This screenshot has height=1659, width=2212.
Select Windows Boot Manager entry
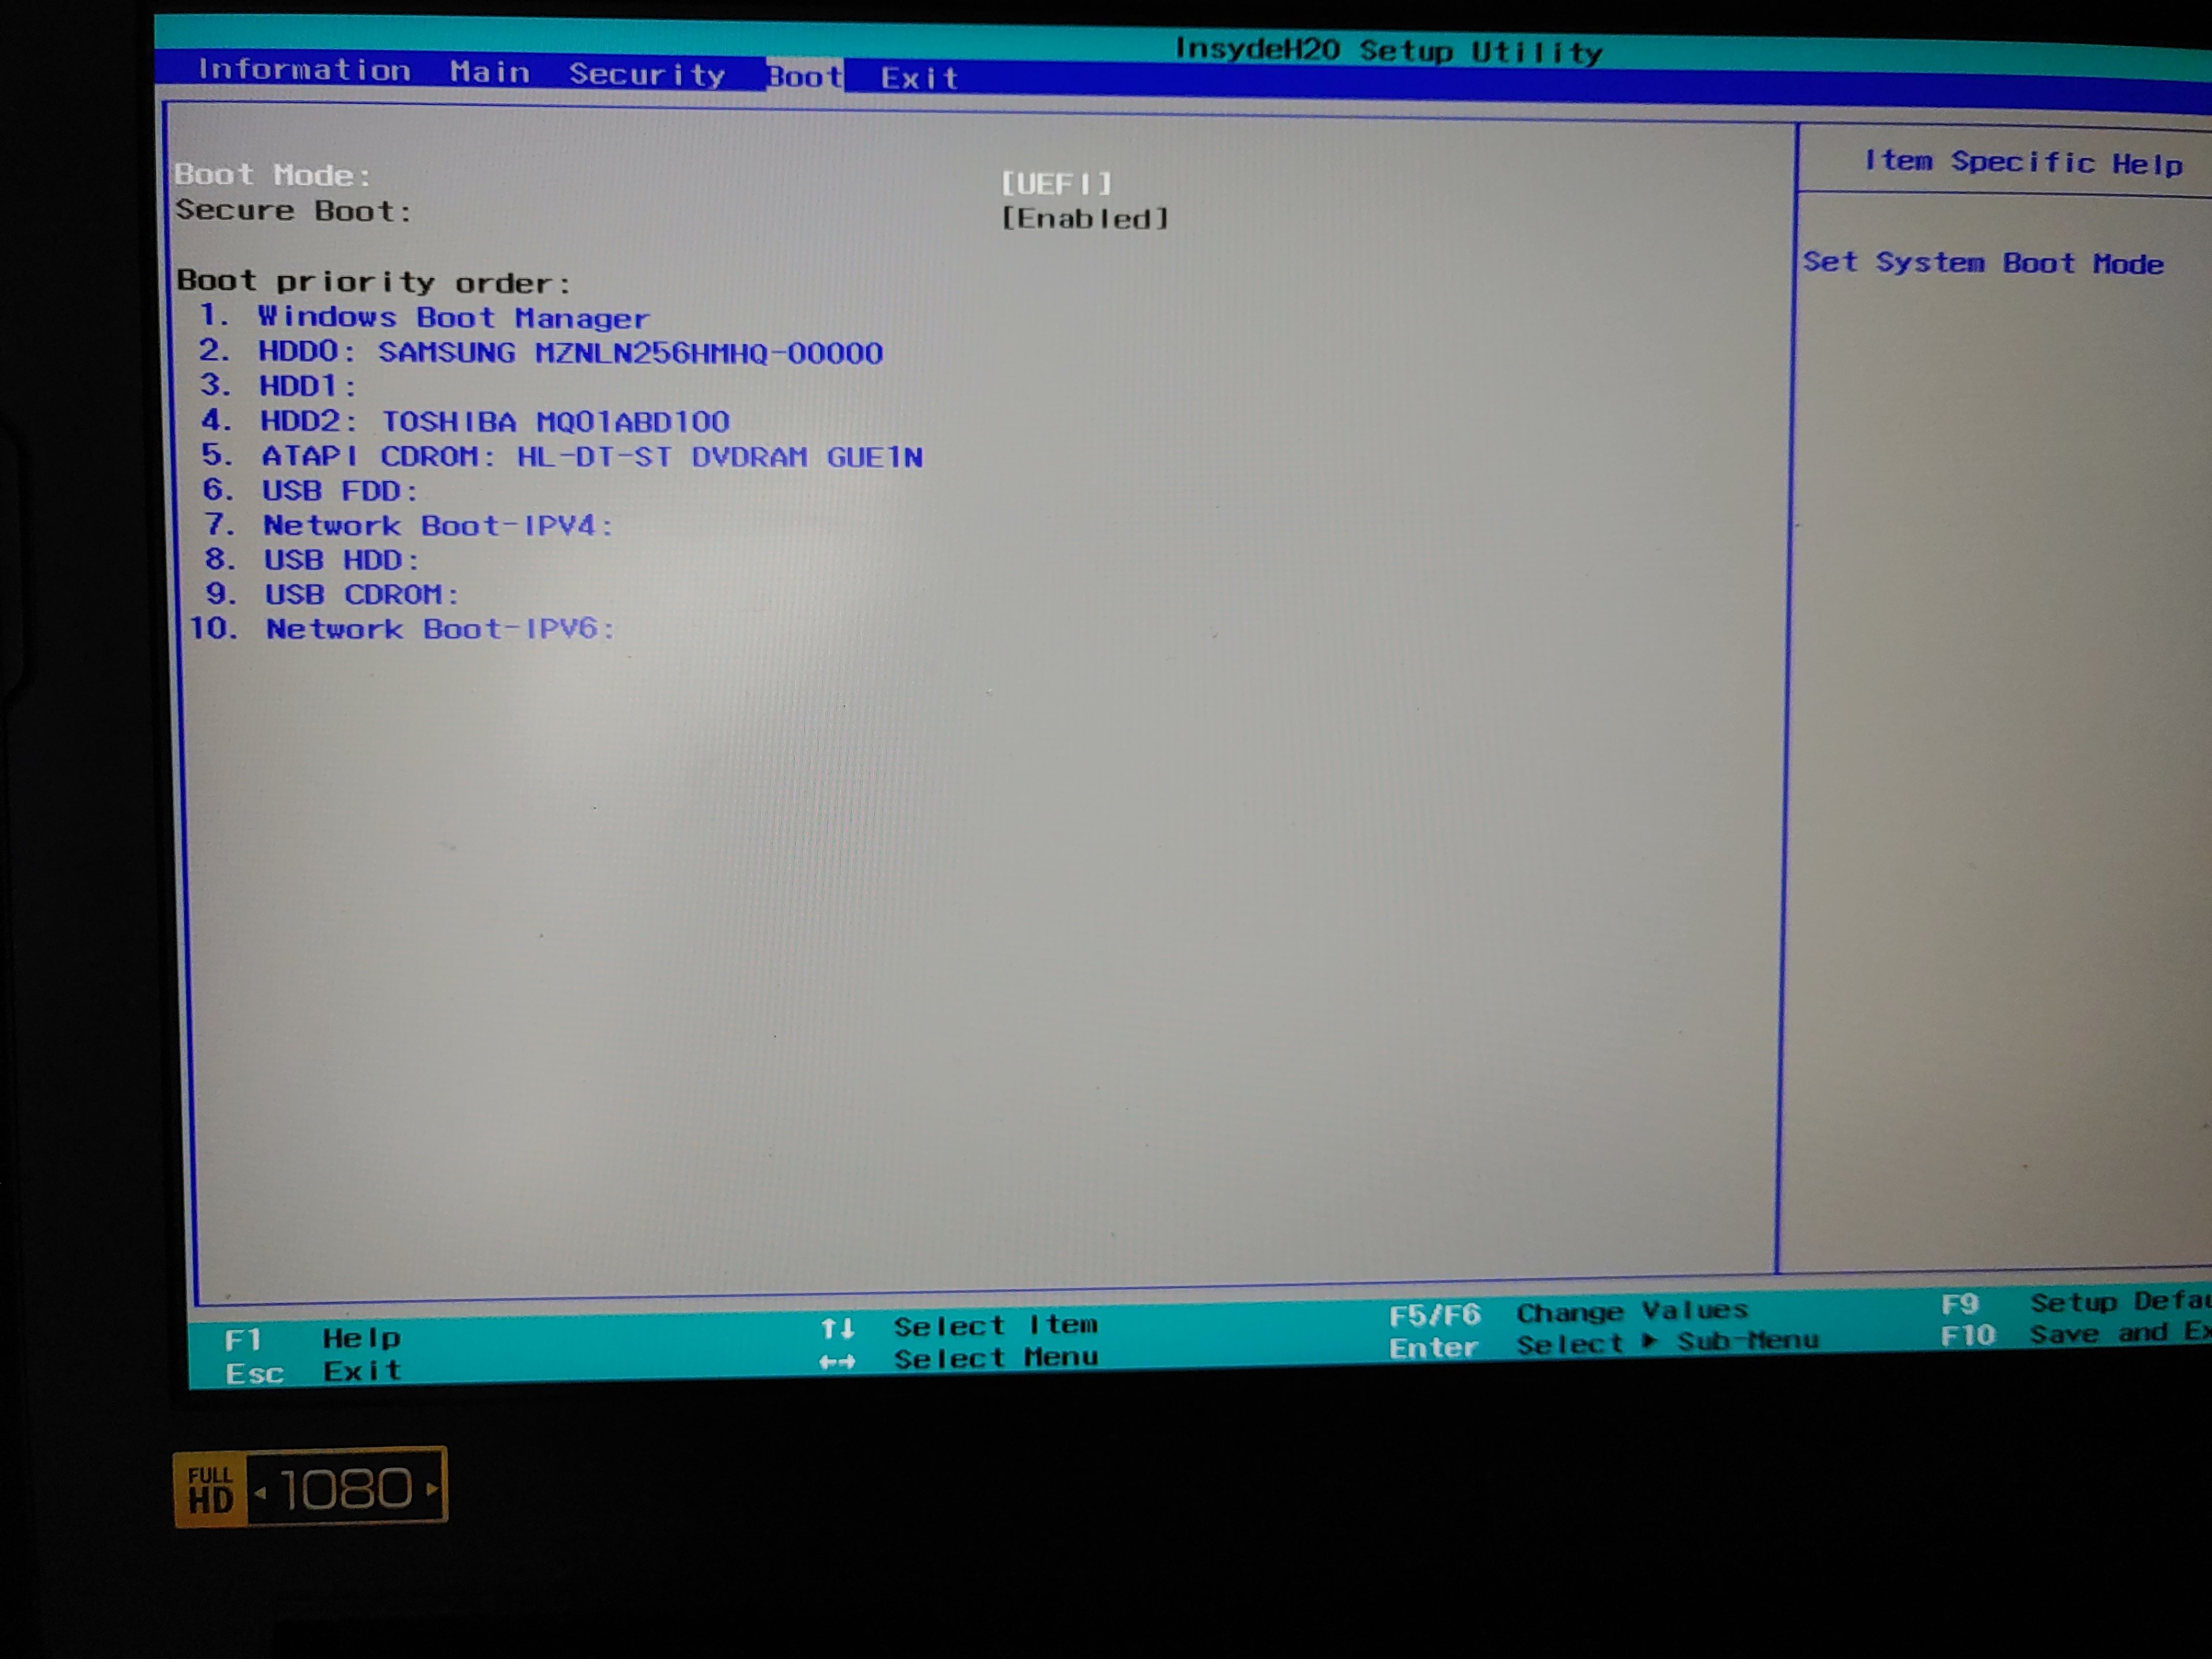click(453, 318)
